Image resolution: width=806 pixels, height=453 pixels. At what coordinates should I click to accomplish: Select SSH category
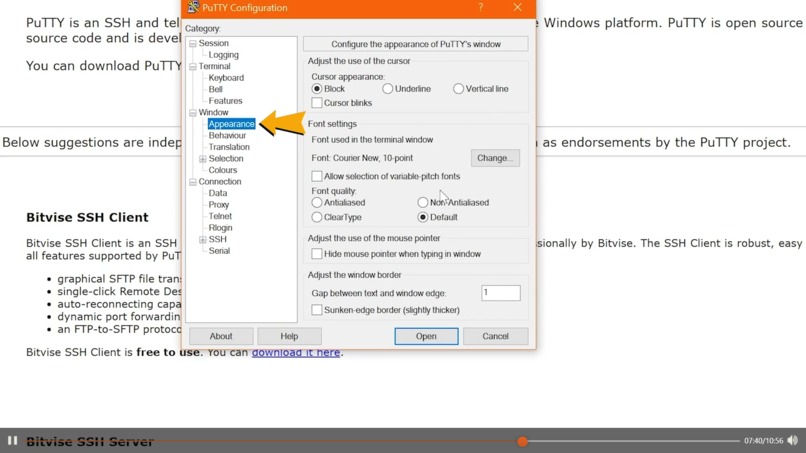click(217, 239)
